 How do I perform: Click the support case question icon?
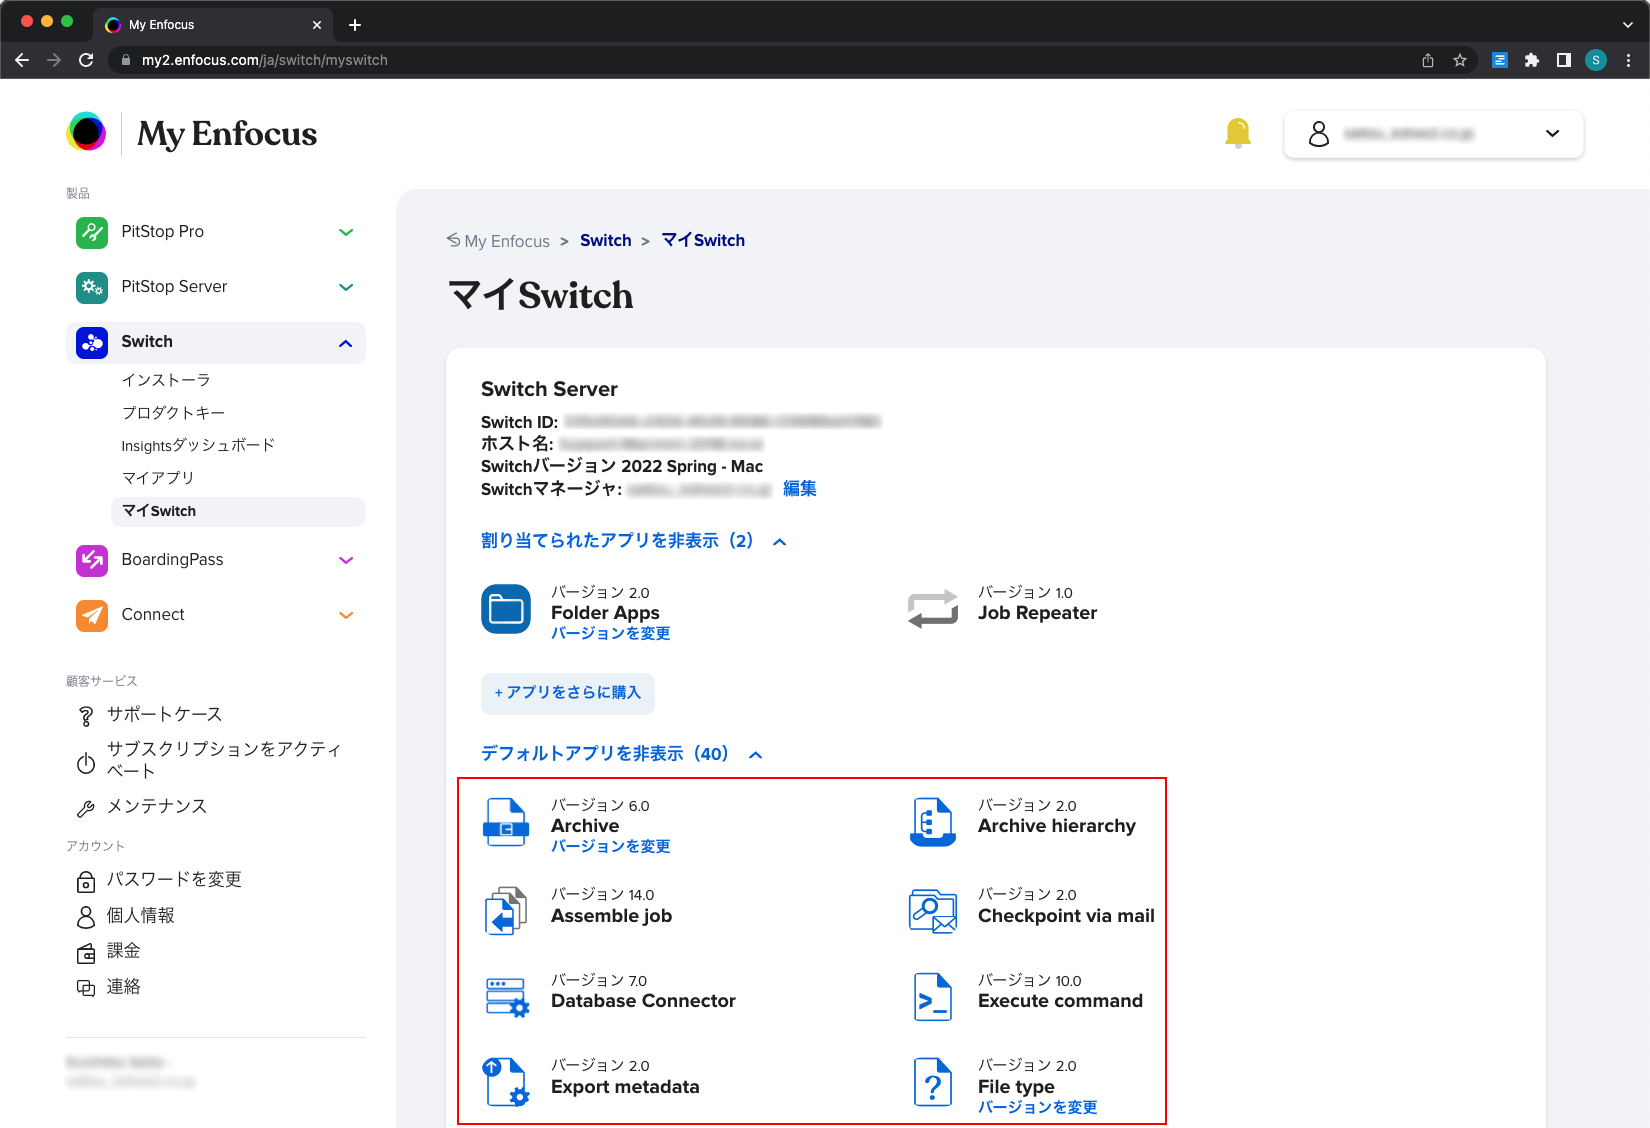pyautogui.click(x=86, y=716)
